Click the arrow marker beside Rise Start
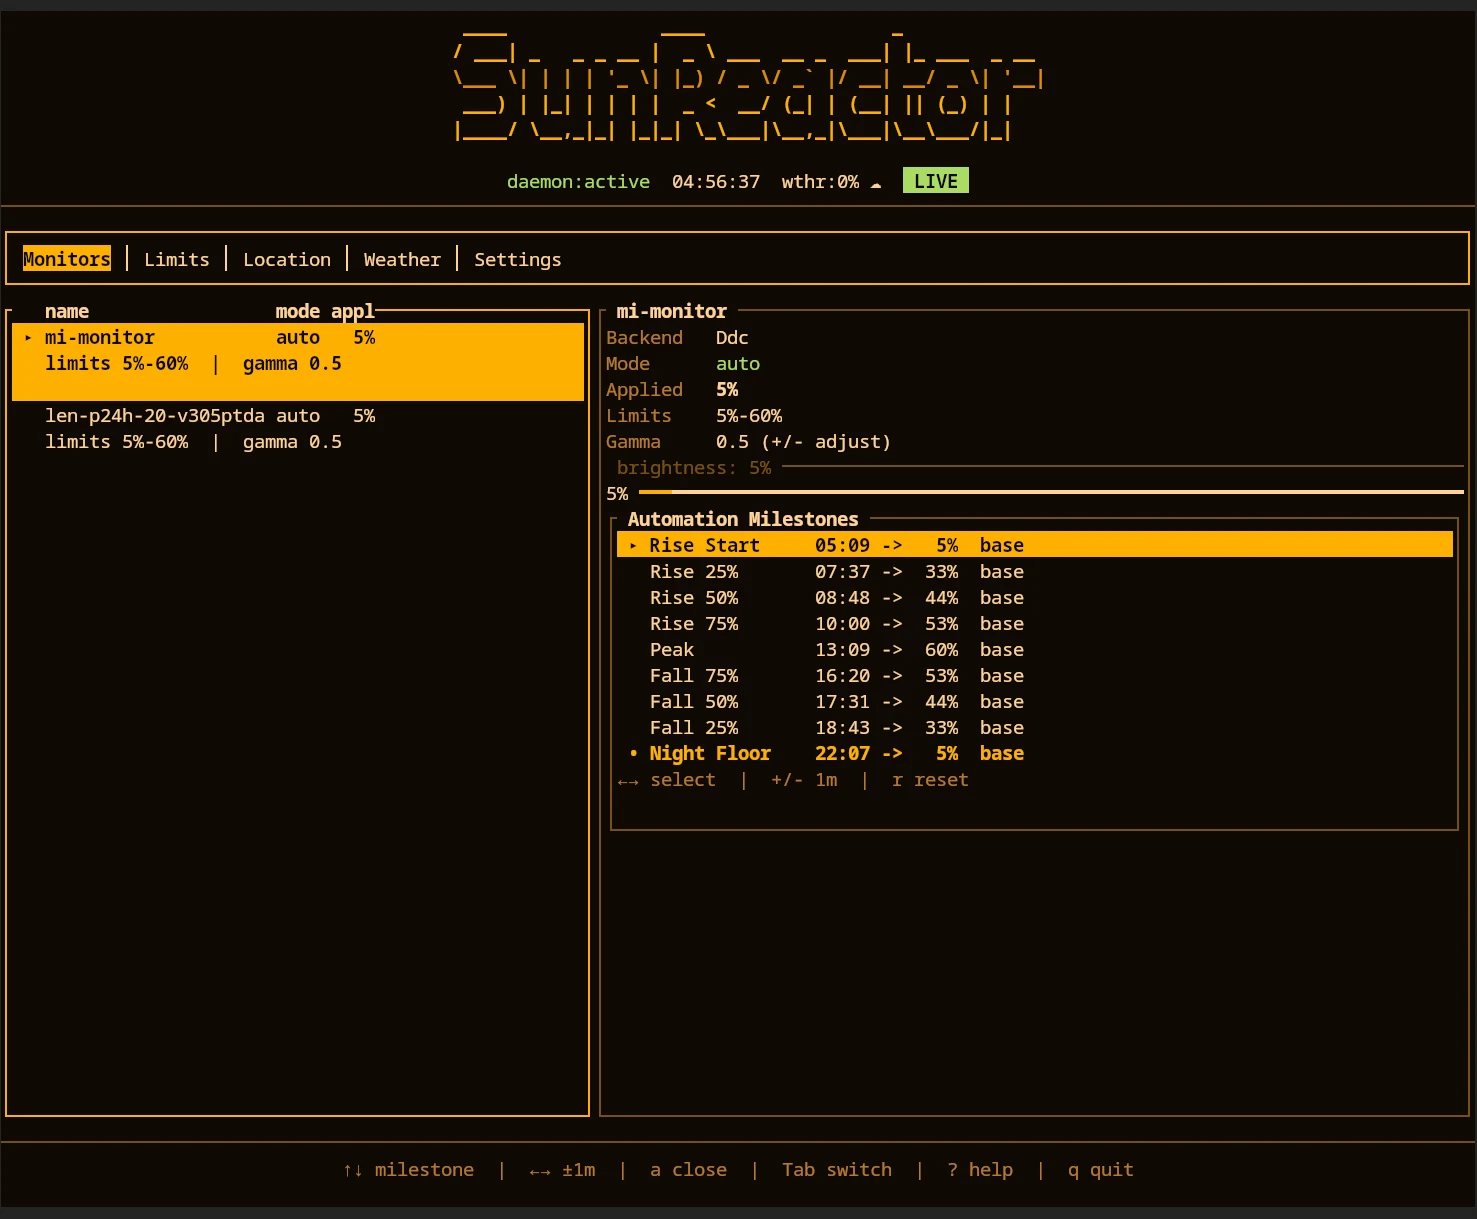The image size is (1477, 1219). click(x=633, y=545)
